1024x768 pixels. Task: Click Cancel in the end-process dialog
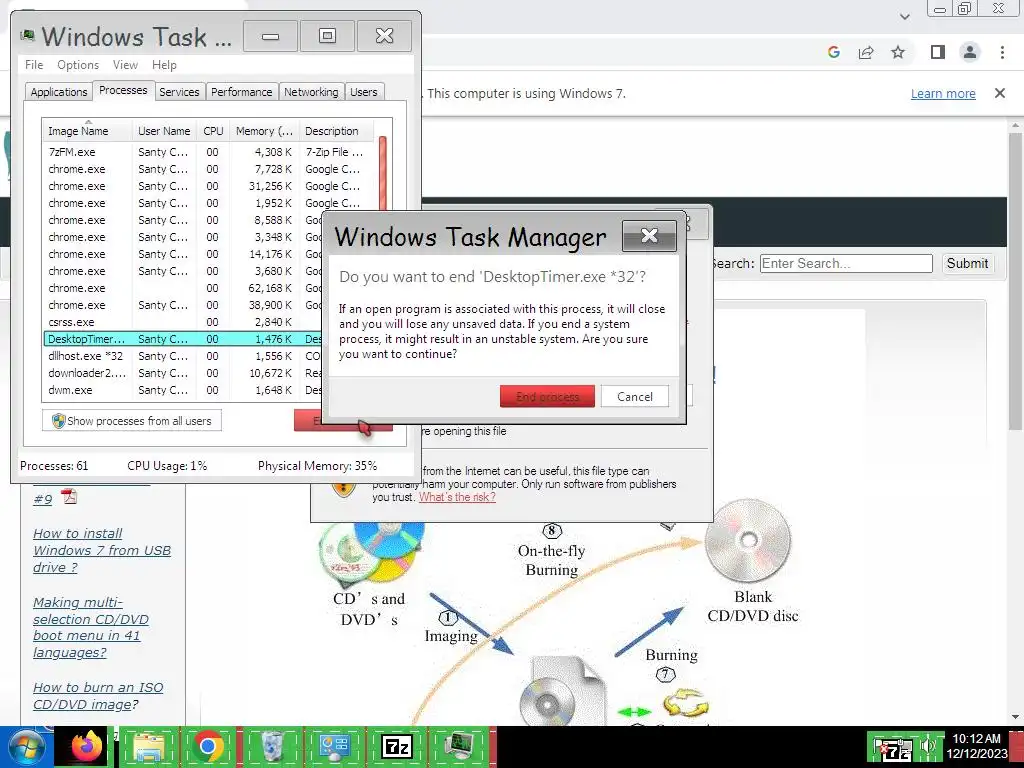click(635, 396)
